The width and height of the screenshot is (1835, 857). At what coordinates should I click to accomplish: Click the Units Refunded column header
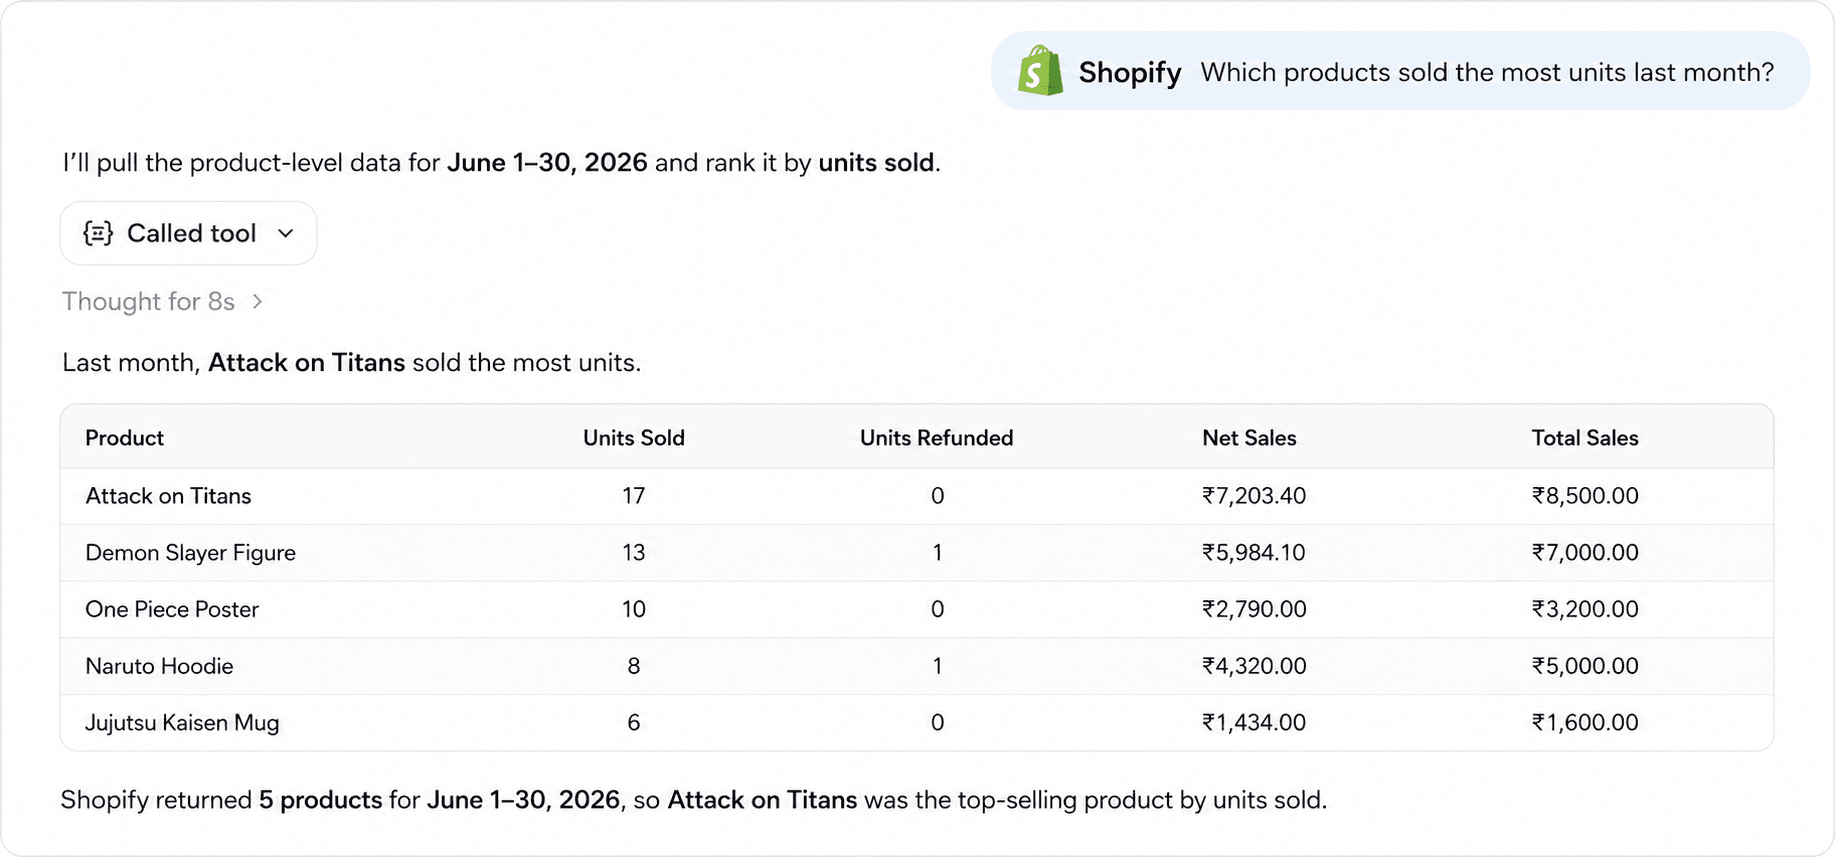pos(936,438)
